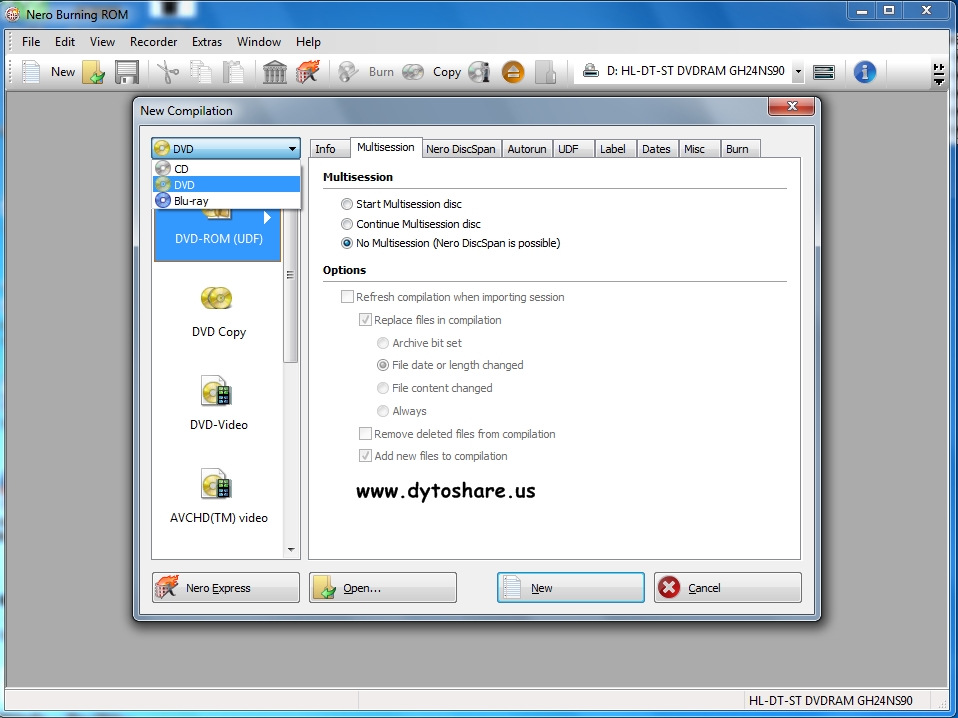Toggle Remove deleted files from compilation
The image size is (958, 718).
(457, 434)
